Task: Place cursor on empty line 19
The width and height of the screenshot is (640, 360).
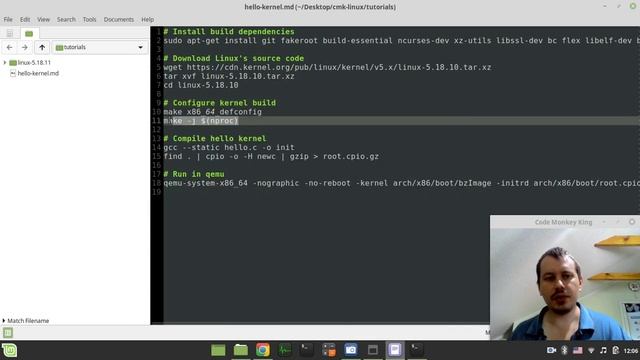Action: [x=401, y=192]
